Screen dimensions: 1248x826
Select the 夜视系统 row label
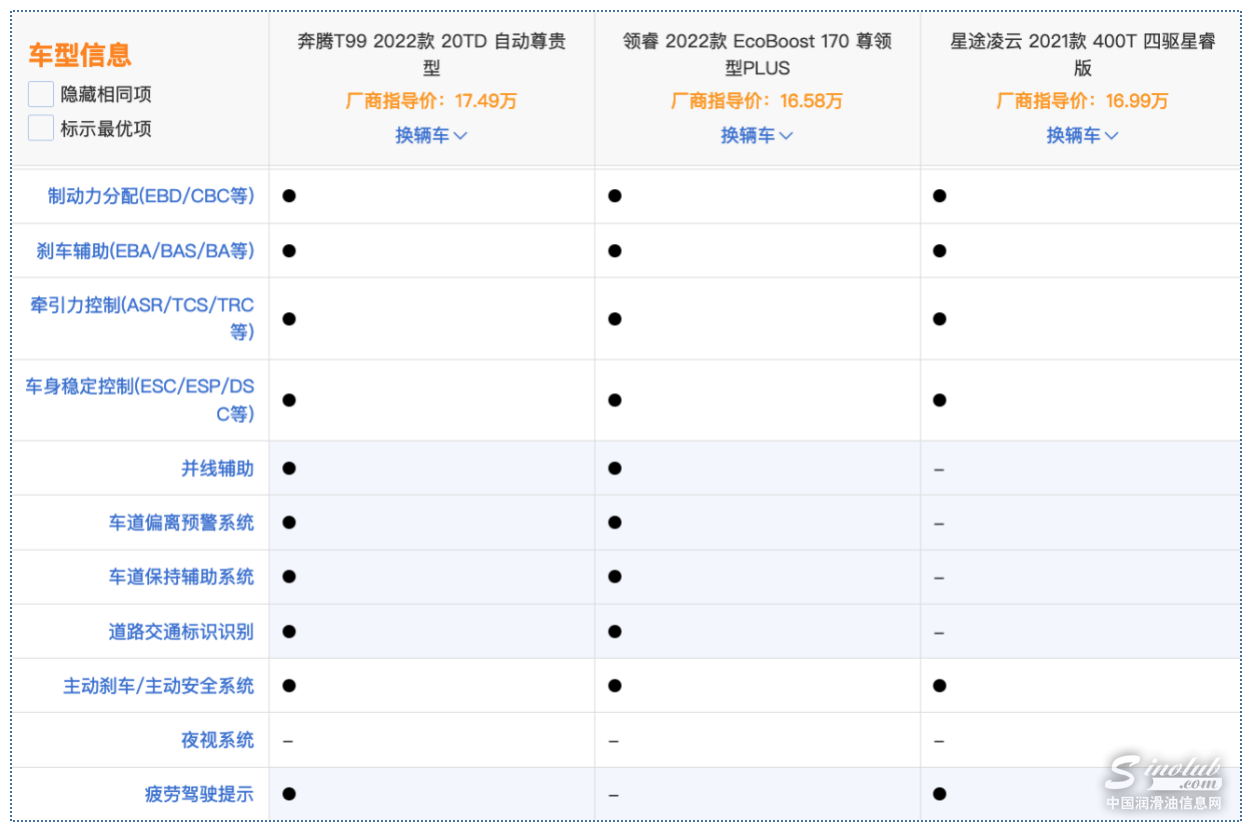(x=217, y=740)
